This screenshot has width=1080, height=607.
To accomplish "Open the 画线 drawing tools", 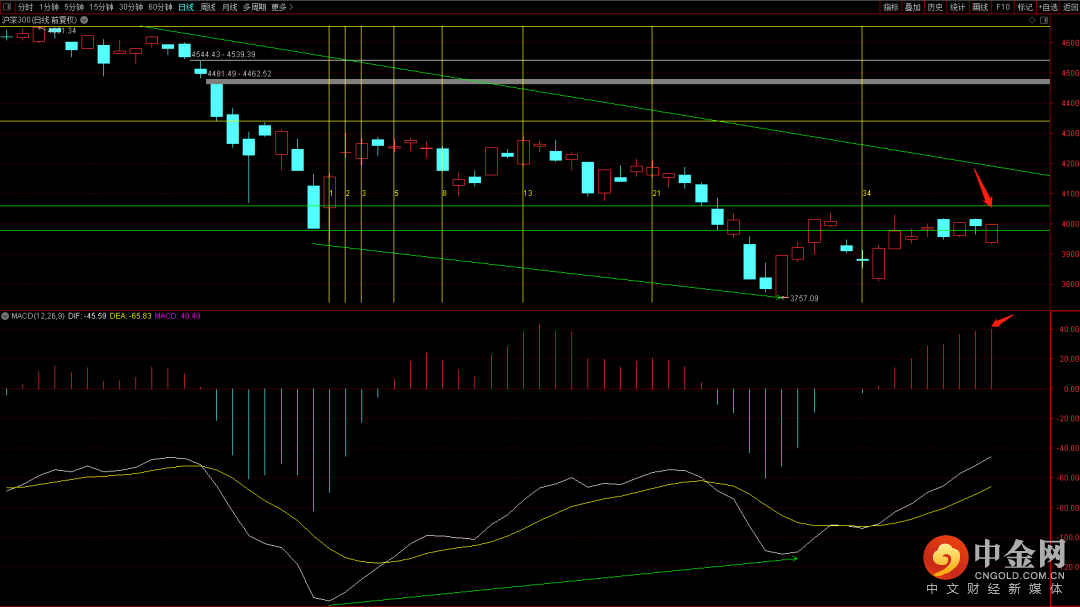I will (980, 7).
